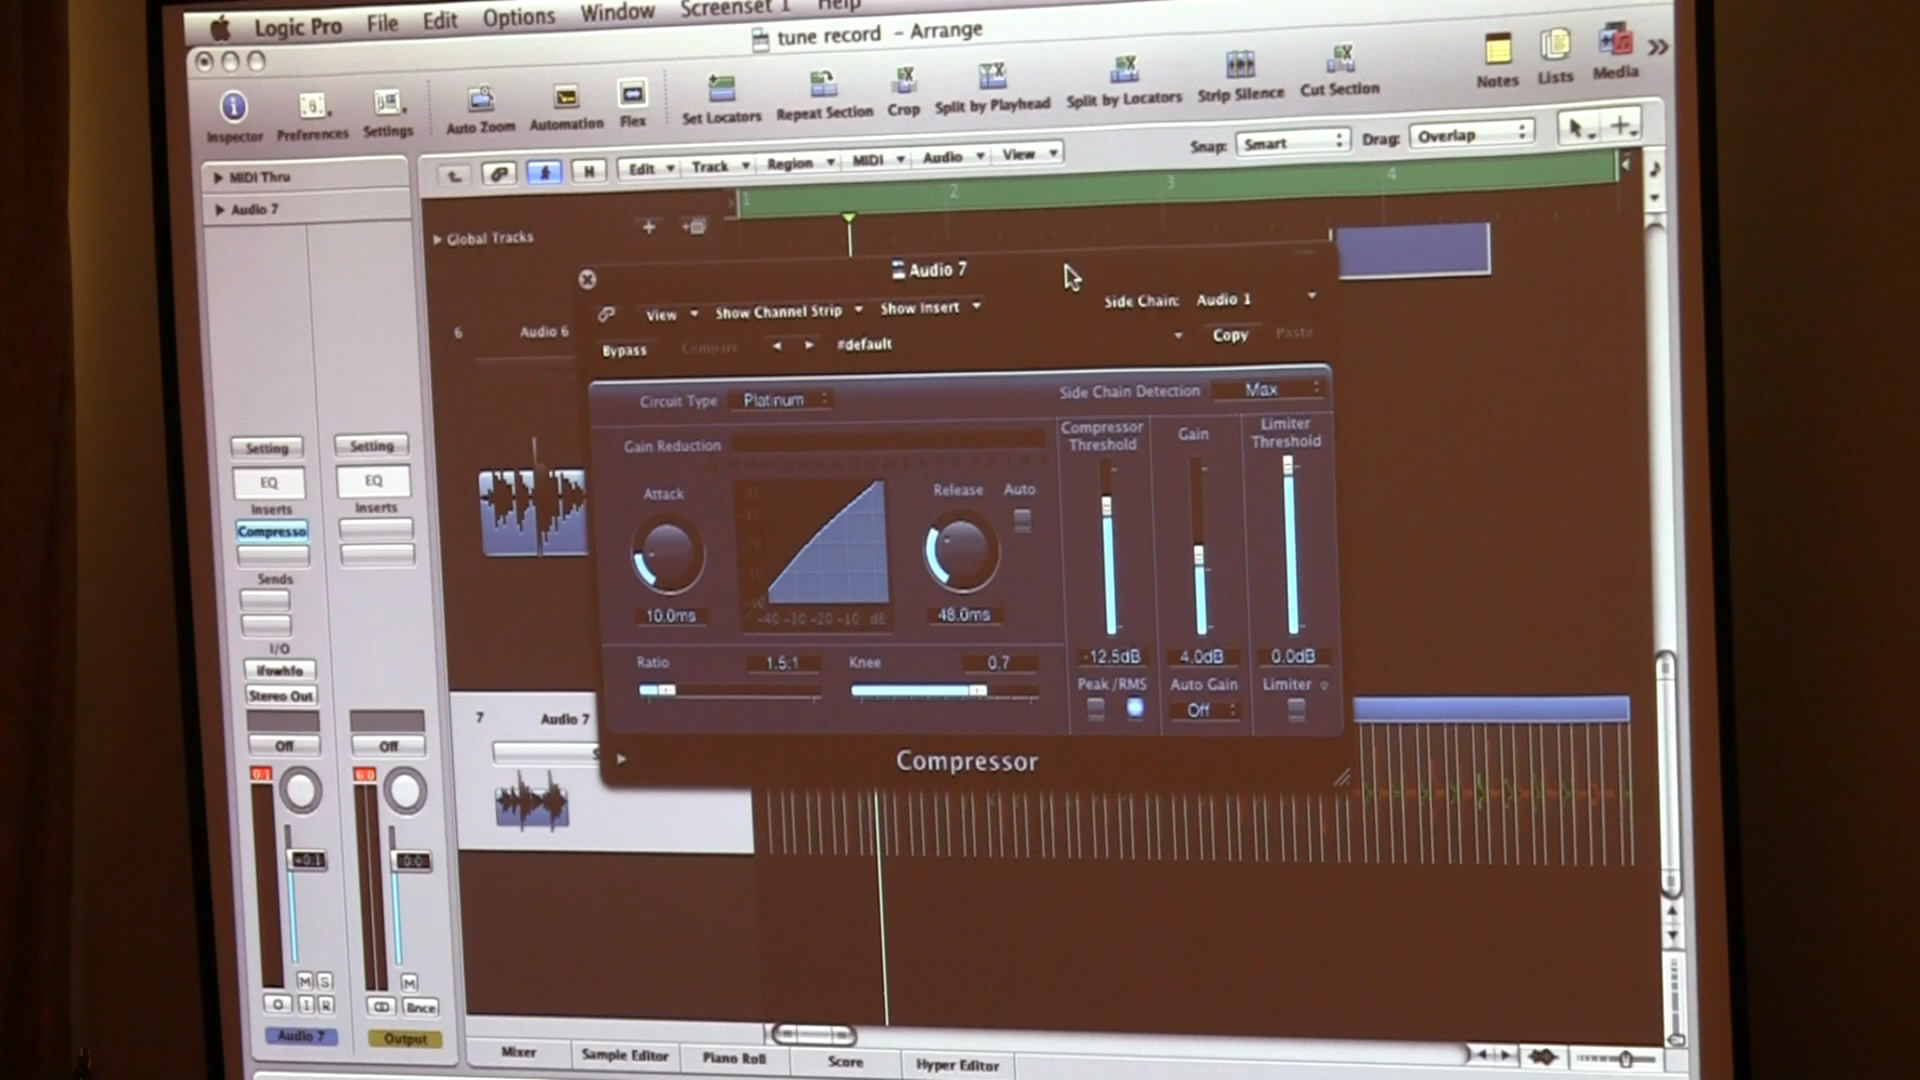This screenshot has width=1920, height=1080.
Task: Click the Strip Silence toolbar icon
Action: coord(1240,67)
